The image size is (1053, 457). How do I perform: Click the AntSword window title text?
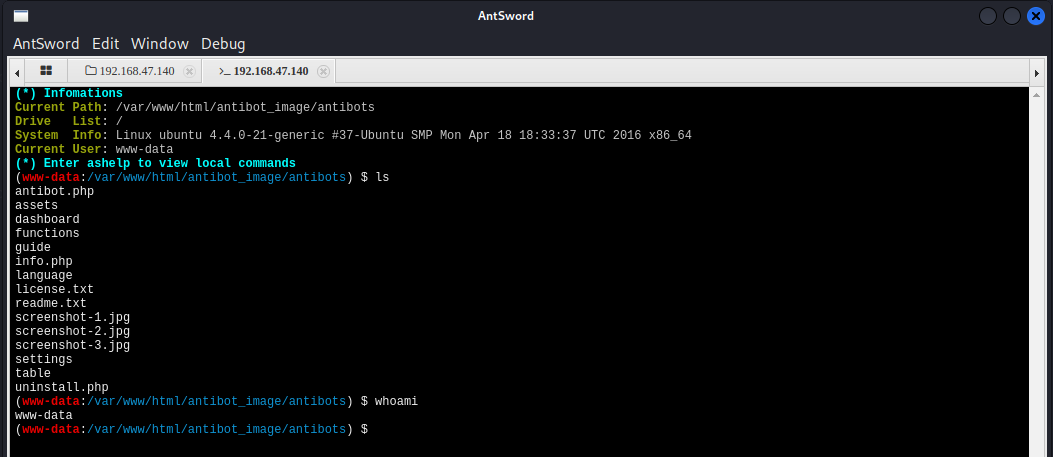506,15
